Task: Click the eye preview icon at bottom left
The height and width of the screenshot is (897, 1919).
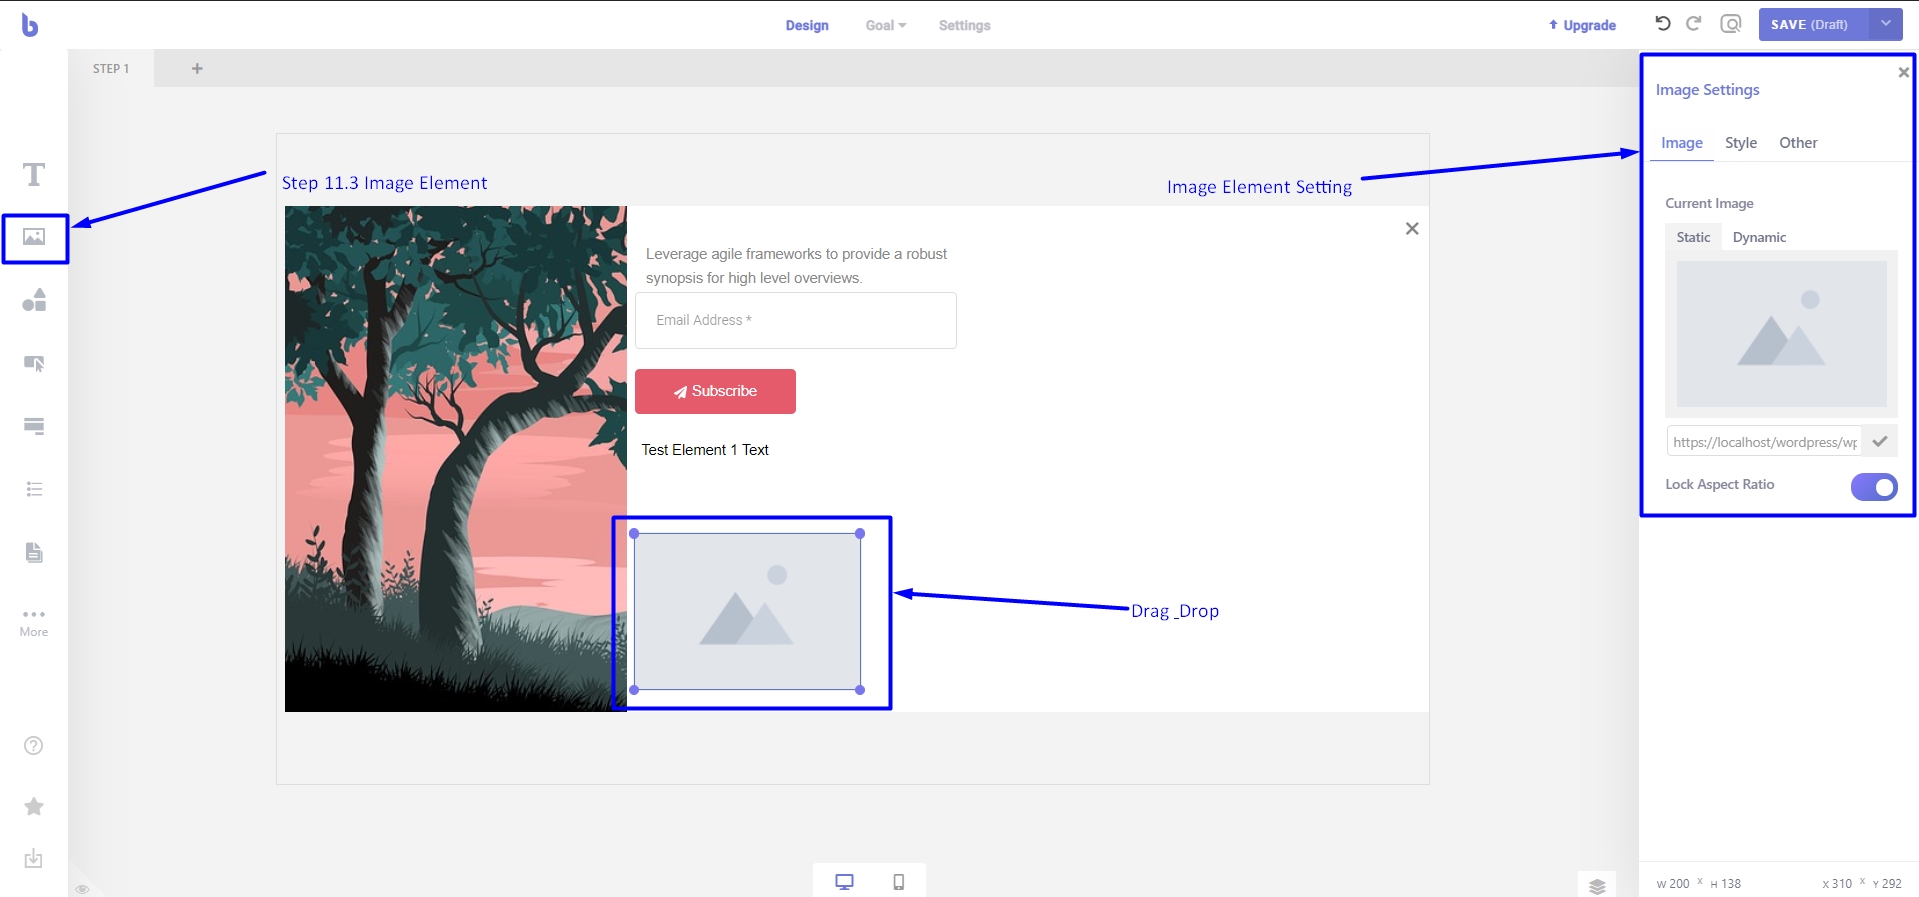Action: click(82, 888)
